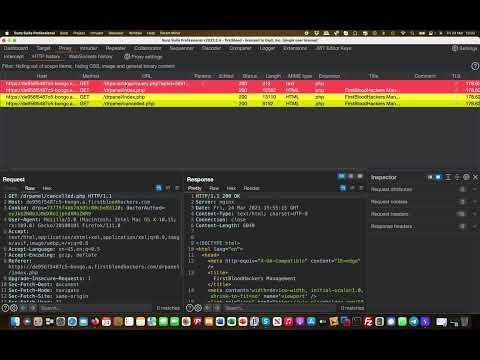The height and width of the screenshot is (360, 480).
Task: Sort history by Status column
Action: pyautogui.click(x=250, y=76)
